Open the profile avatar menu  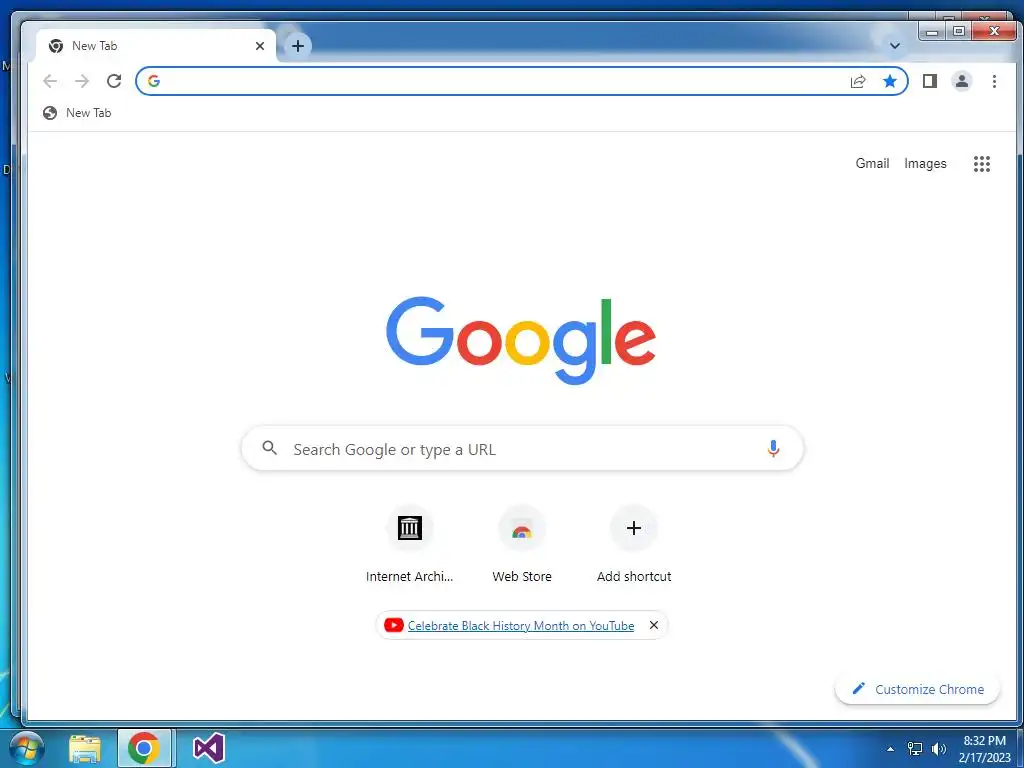pyautogui.click(x=961, y=81)
